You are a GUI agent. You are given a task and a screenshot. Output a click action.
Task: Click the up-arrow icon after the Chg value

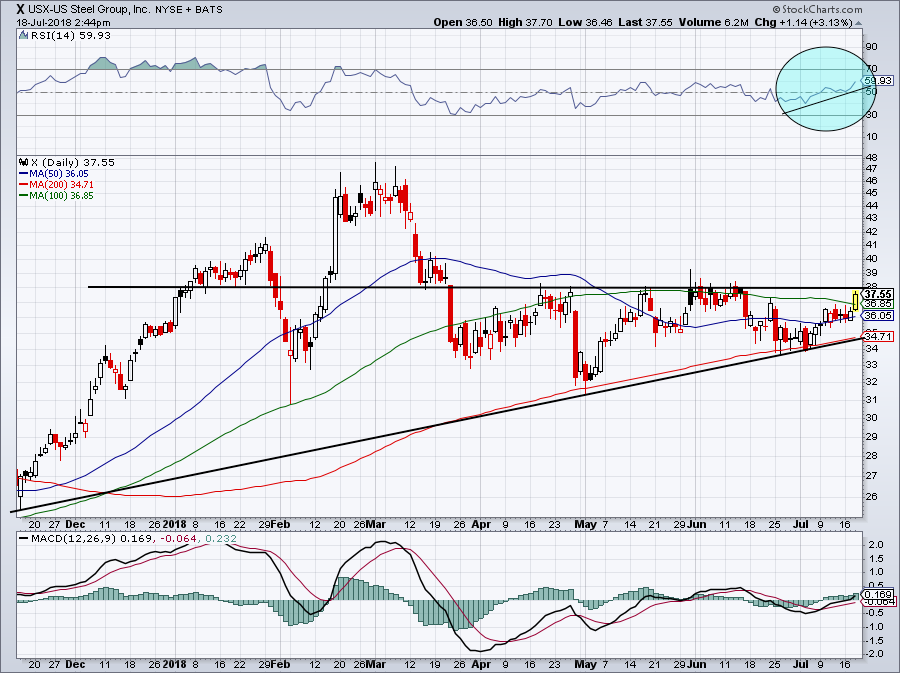[x=858, y=24]
